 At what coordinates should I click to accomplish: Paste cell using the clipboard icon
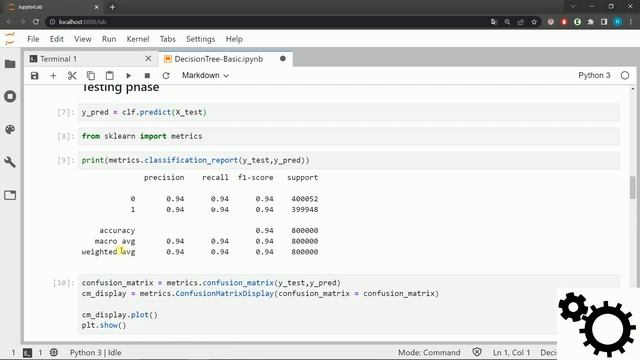coord(109,76)
